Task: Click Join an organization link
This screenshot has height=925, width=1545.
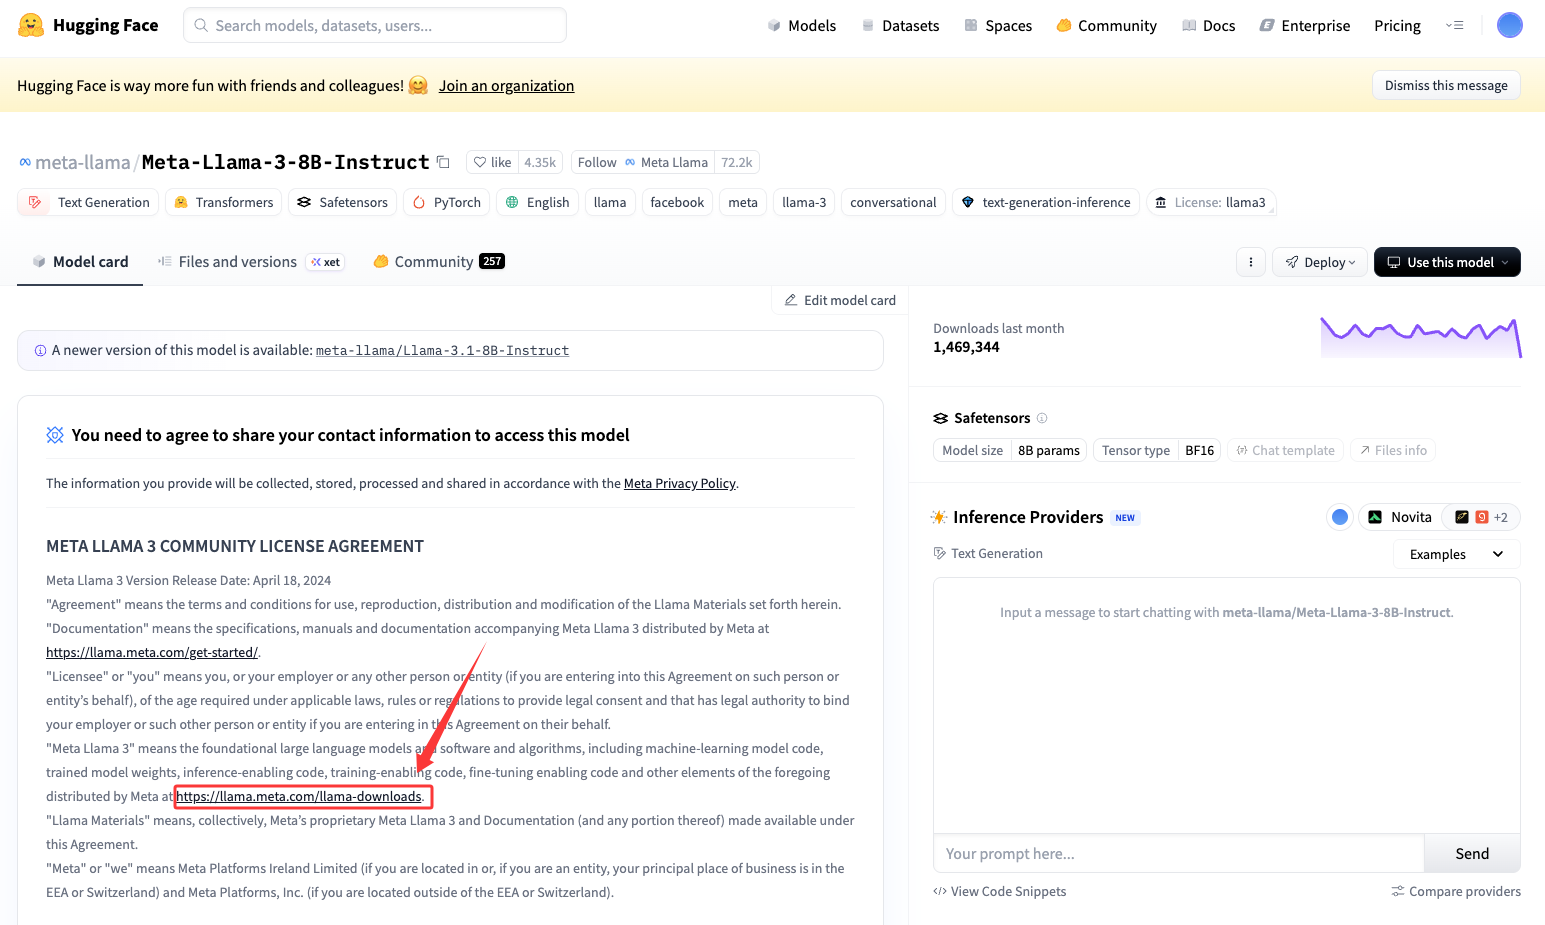Action: 506,86
